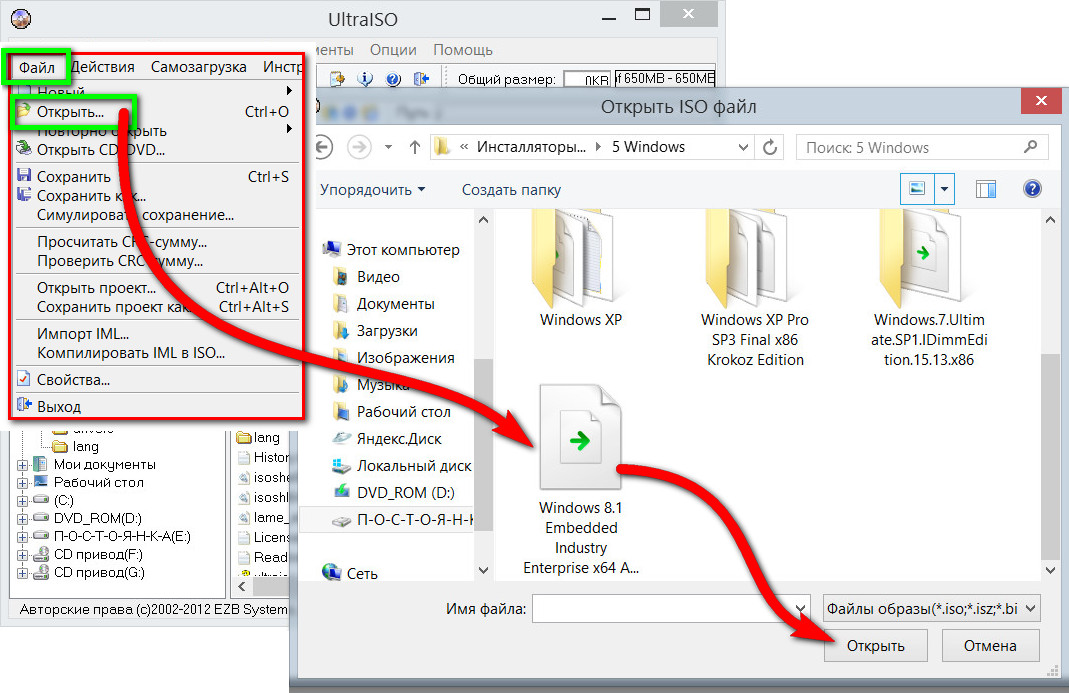The height and width of the screenshot is (693, 1069).
Task: Select the lang folder in UltraISO file list
Action: click(x=267, y=437)
